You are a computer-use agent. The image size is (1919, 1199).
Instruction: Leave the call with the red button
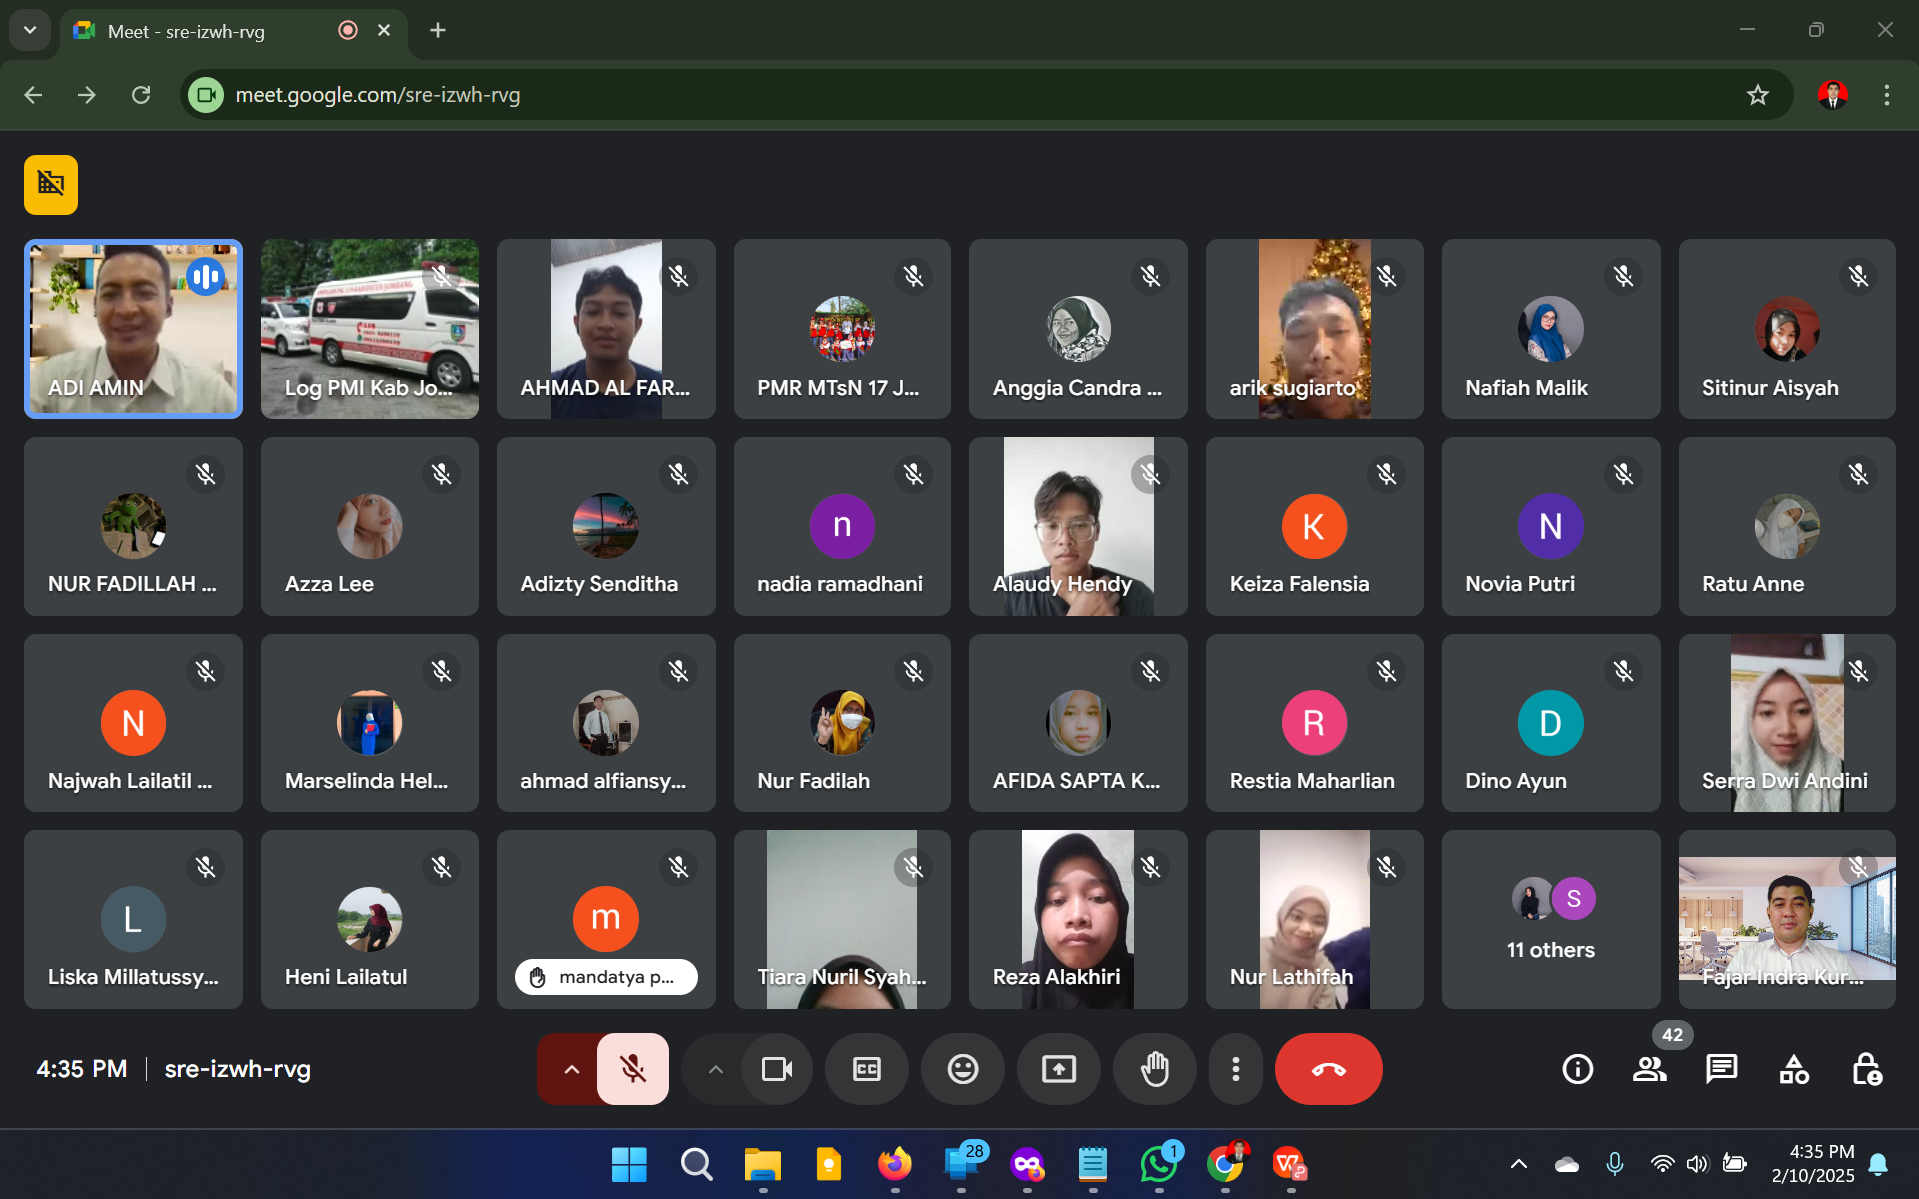1328,1069
